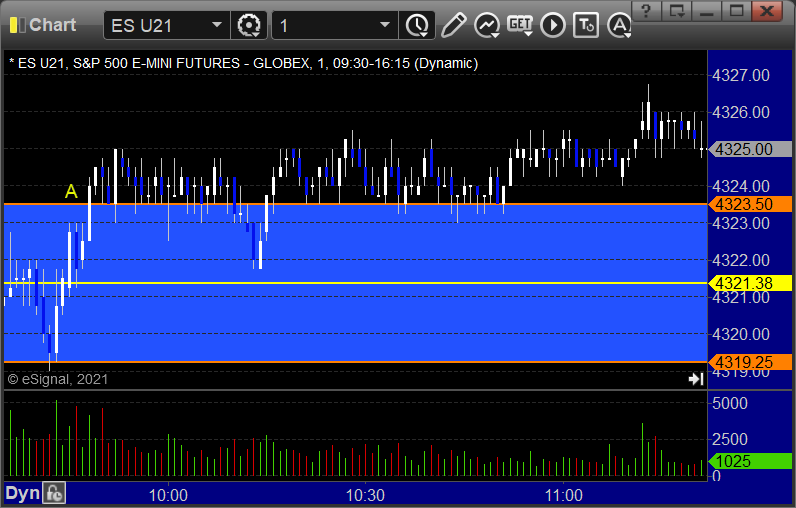Click the 4323.00 price axis label
Screen dimensions: 796x508
(741, 223)
